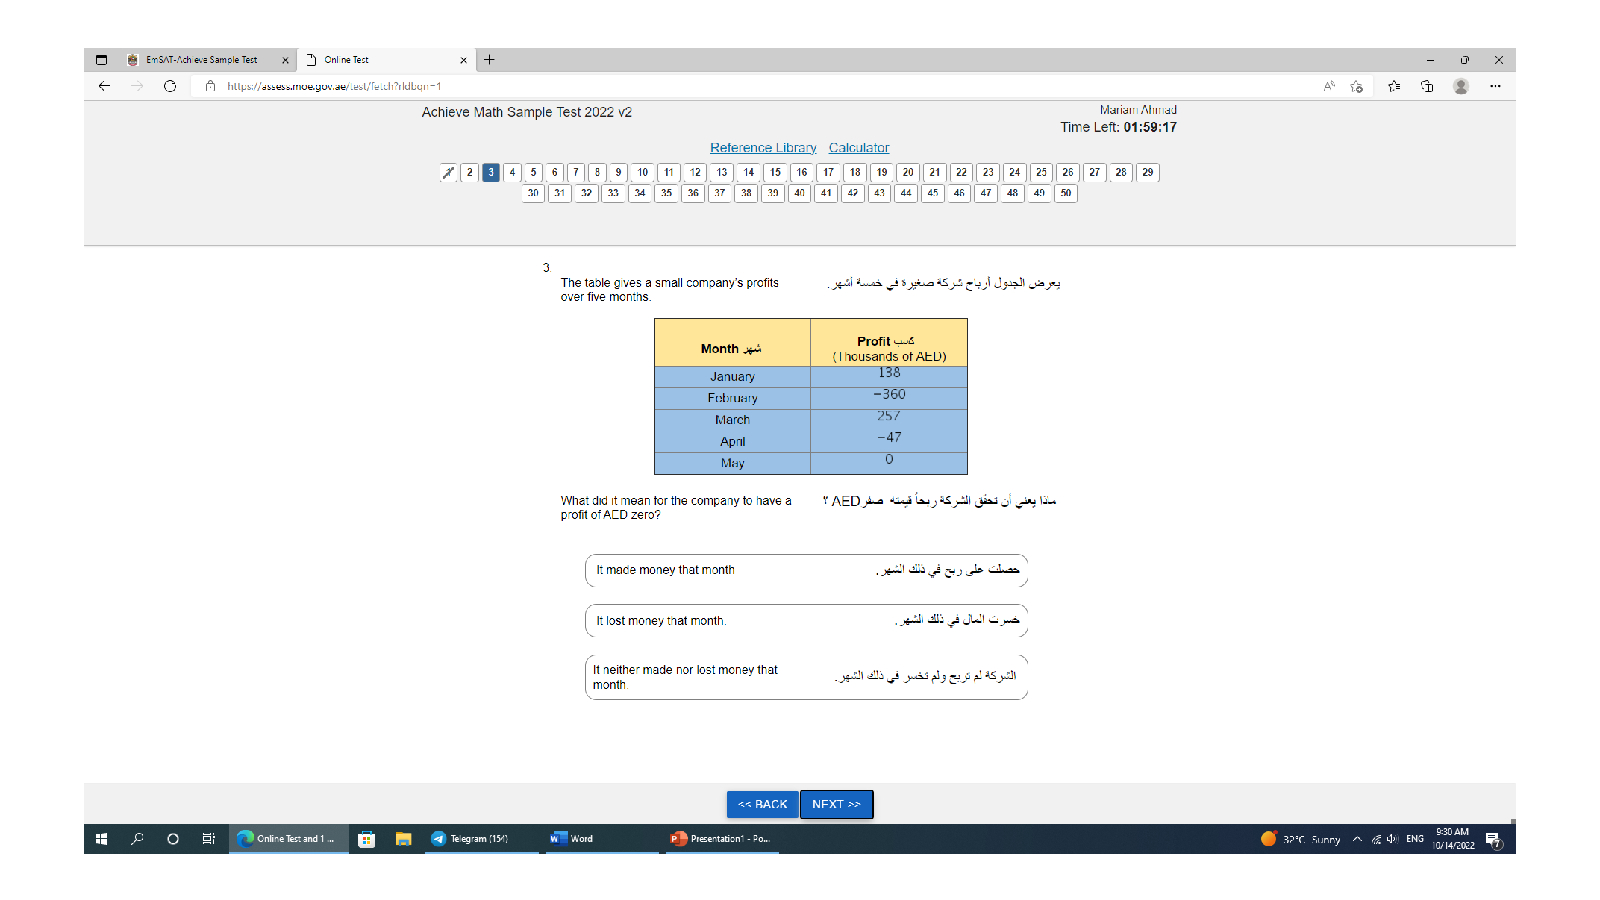1600x900 pixels.
Task: Open the read aloud icon in address bar
Action: [x=1329, y=86]
